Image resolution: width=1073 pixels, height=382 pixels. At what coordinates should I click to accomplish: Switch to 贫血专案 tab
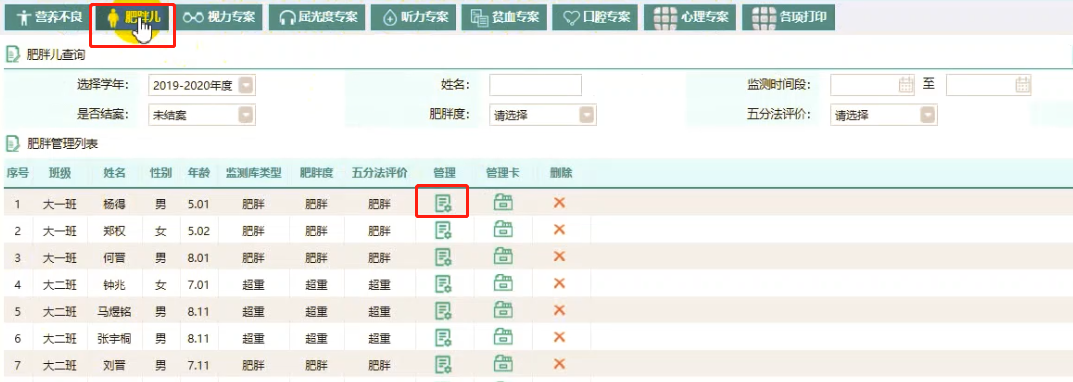(504, 18)
